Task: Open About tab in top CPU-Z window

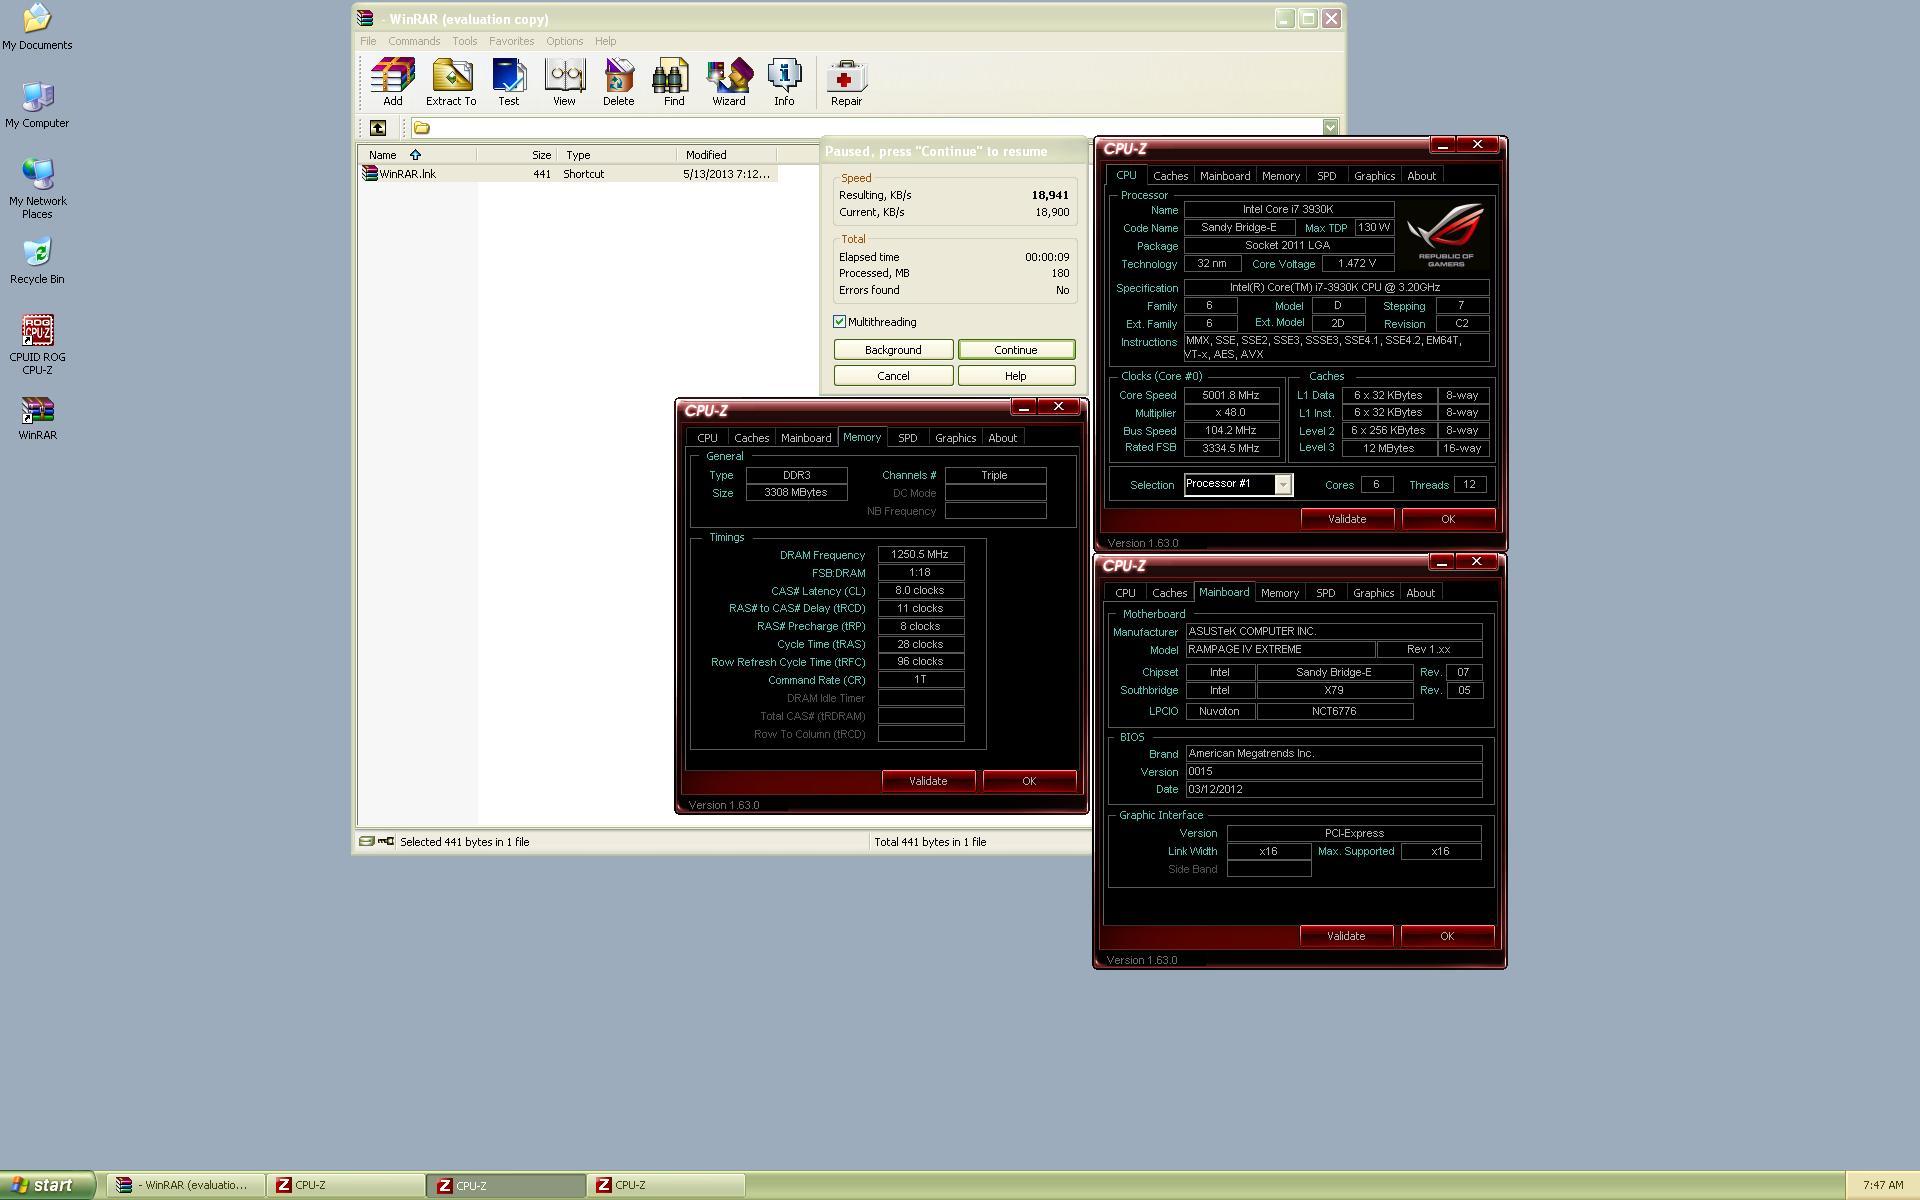Action: 1421,176
